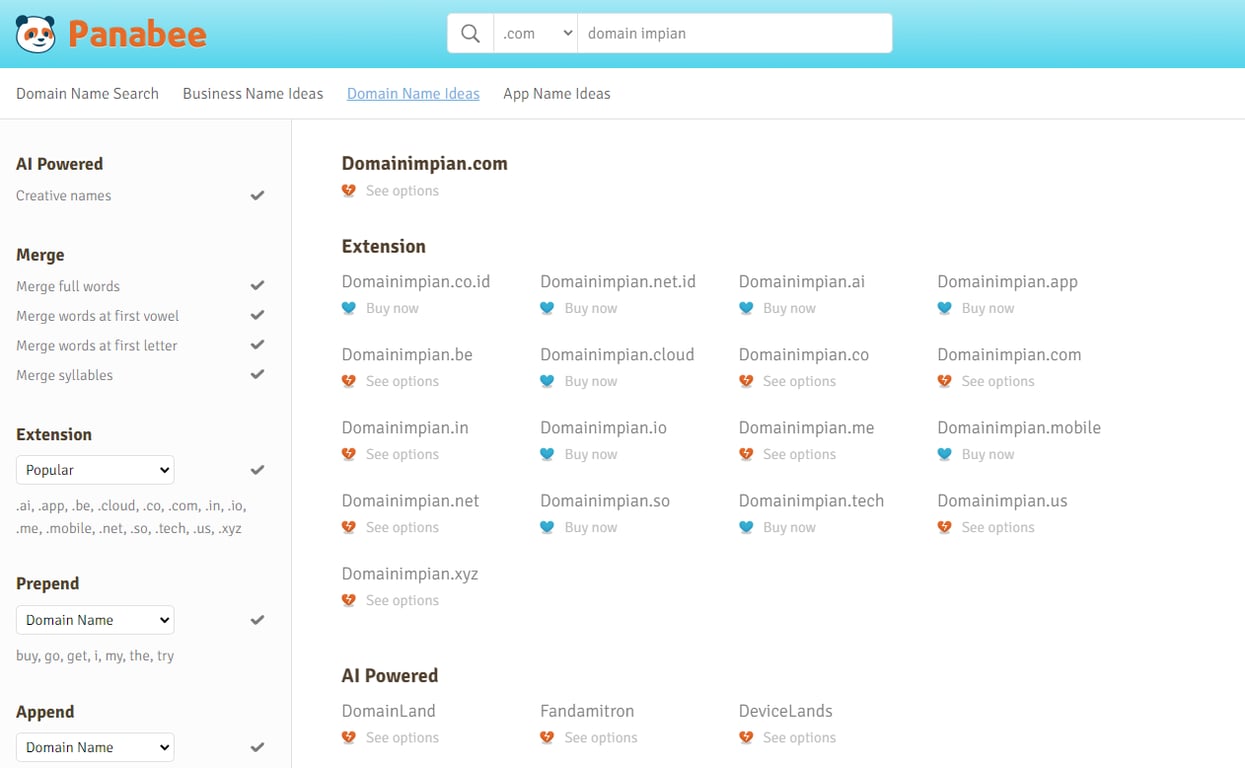Open the DomainLand name suggestion

click(x=389, y=712)
